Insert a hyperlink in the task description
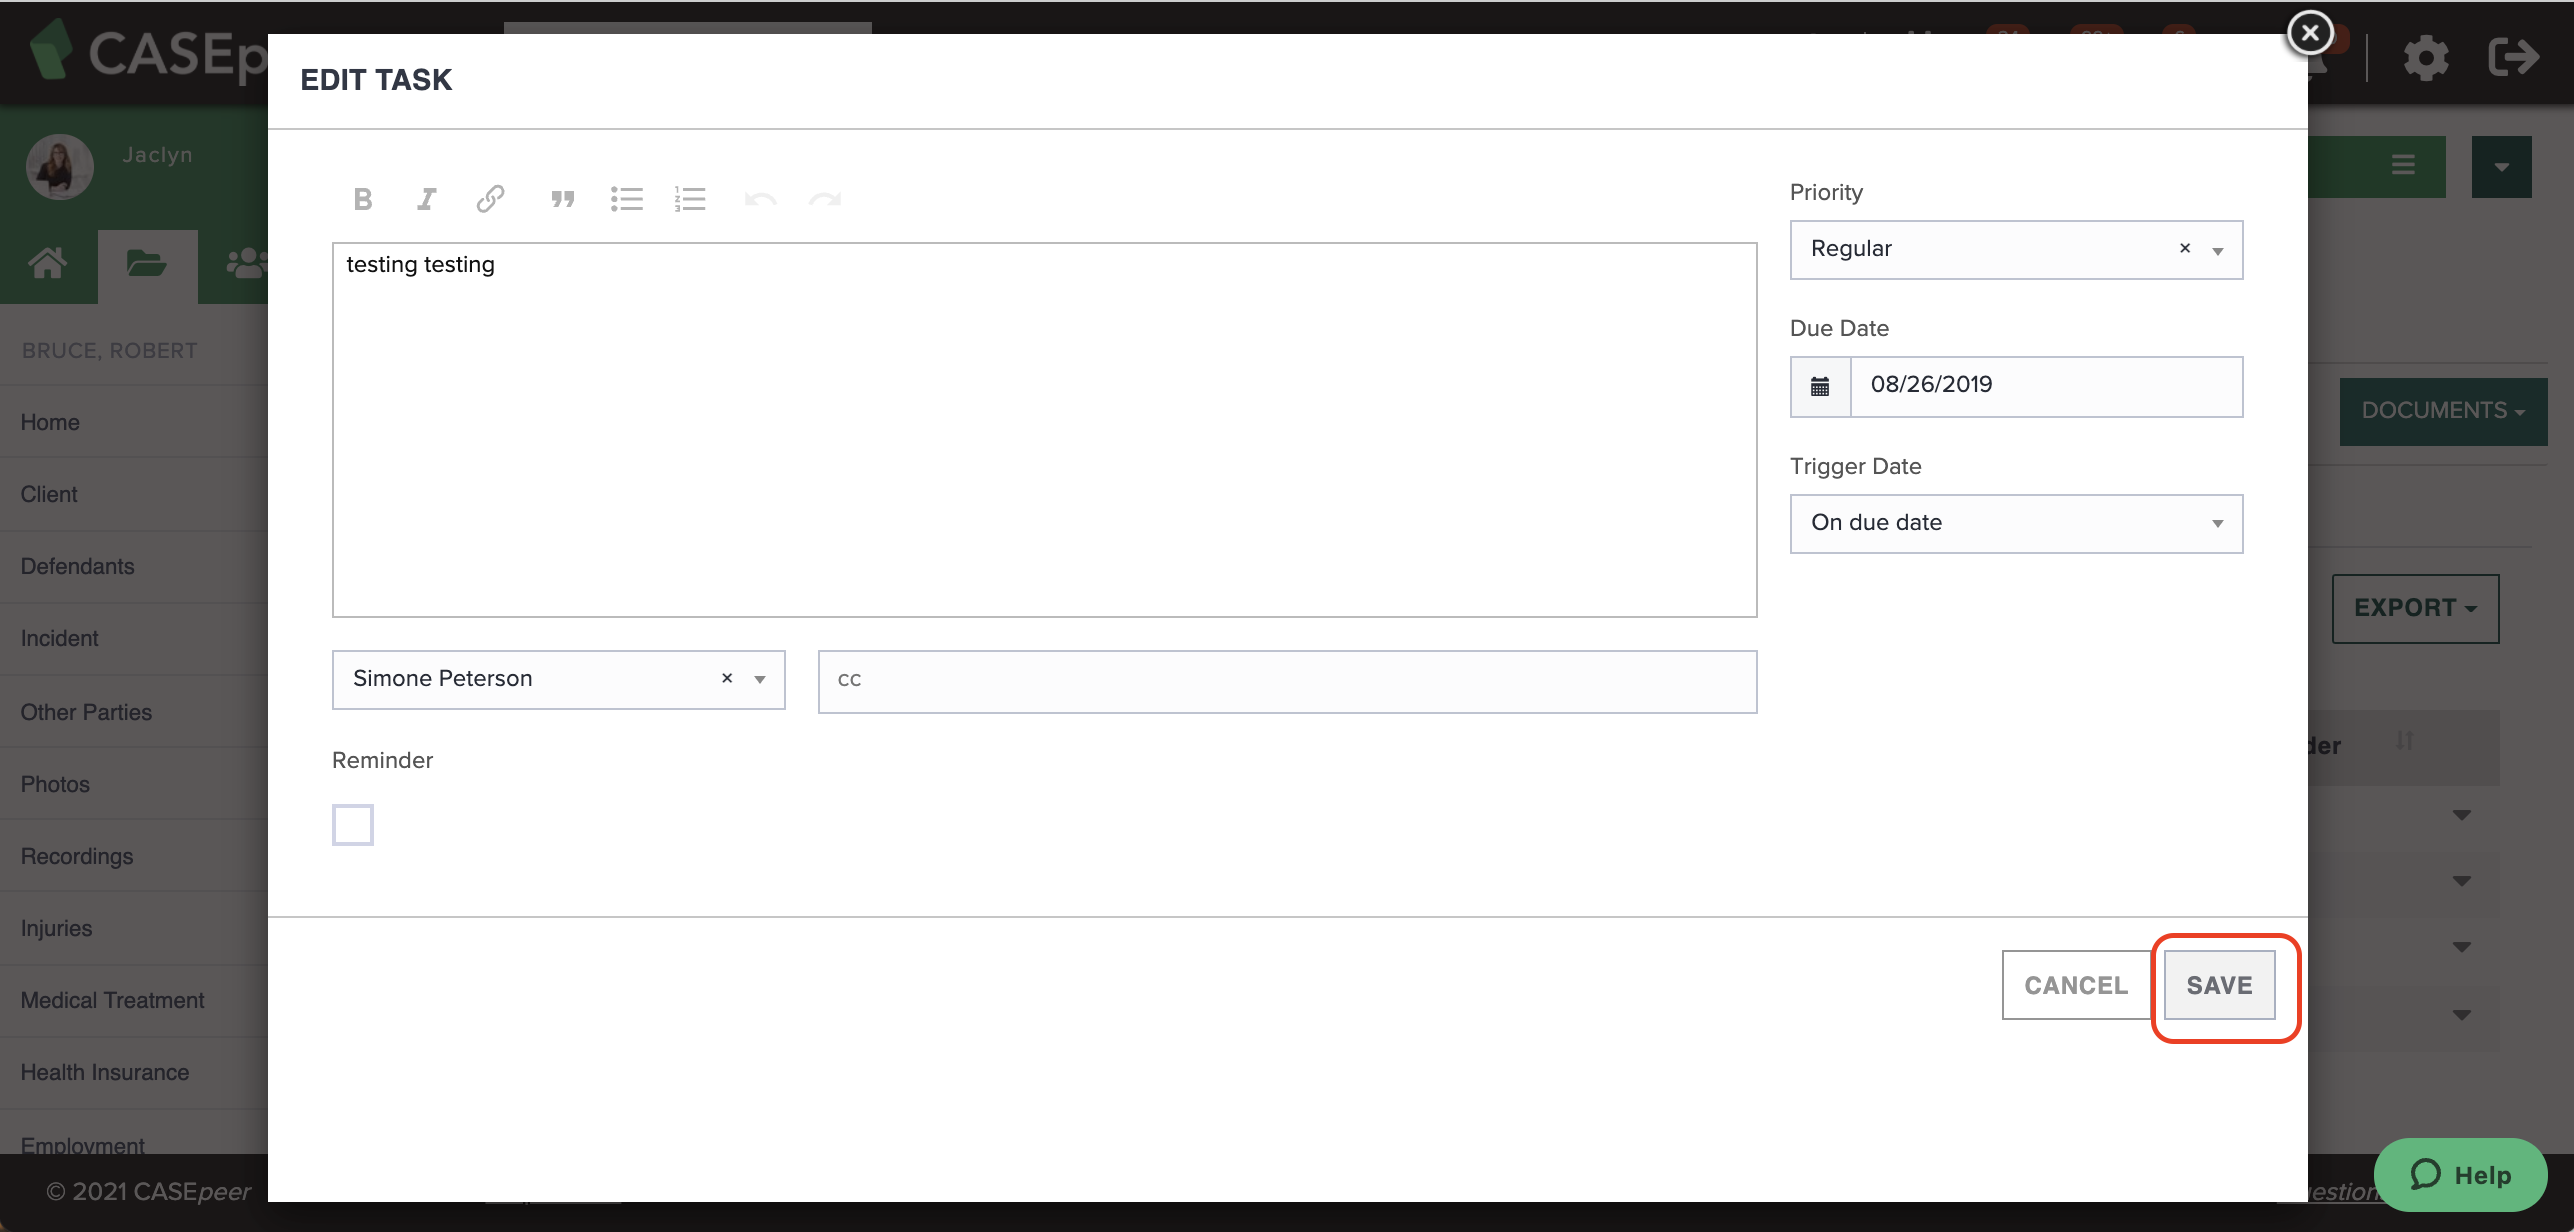Viewport: 2574px width, 1232px height. click(x=490, y=198)
